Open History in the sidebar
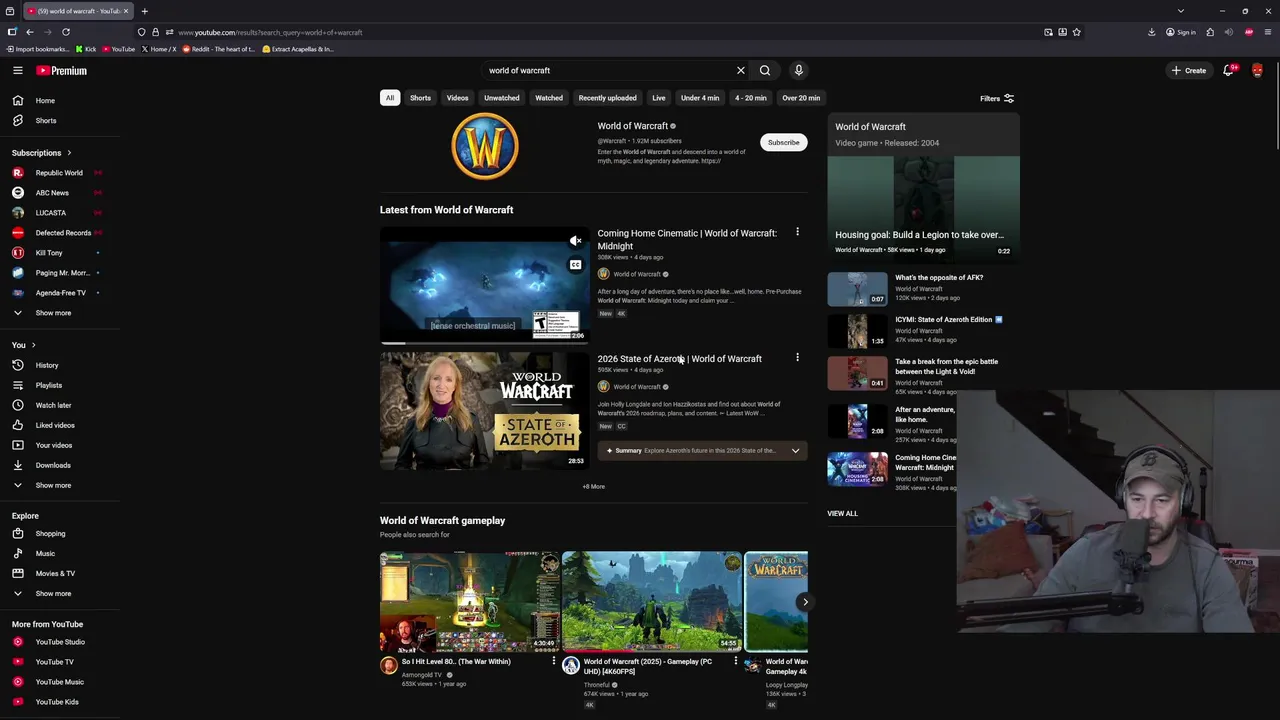 (x=47, y=365)
